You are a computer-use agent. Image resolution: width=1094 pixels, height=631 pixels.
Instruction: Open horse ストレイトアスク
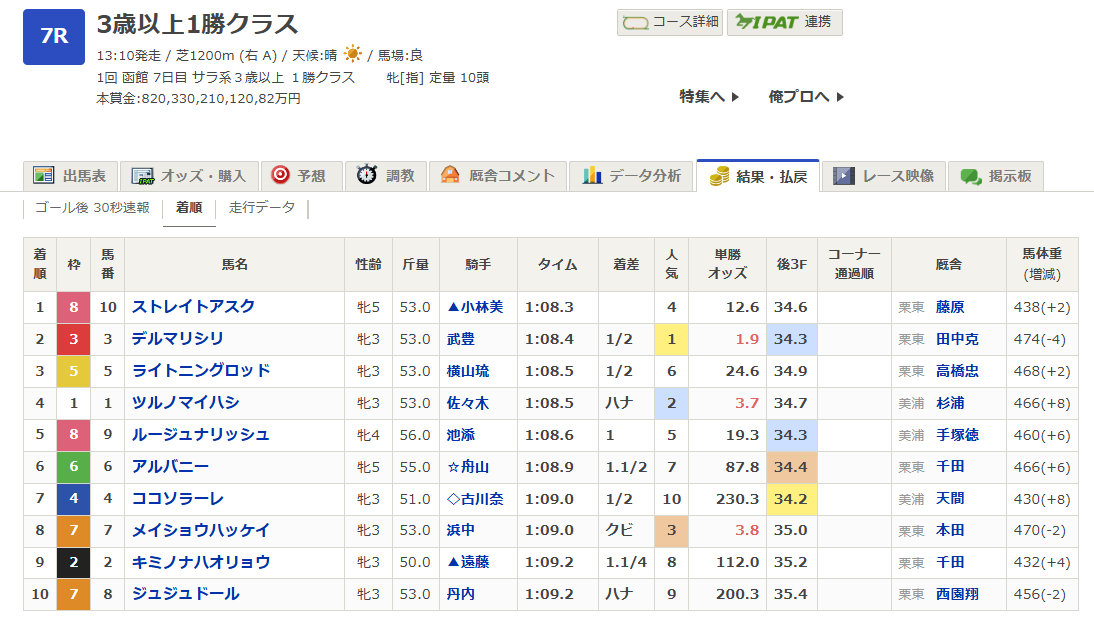click(x=193, y=306)
